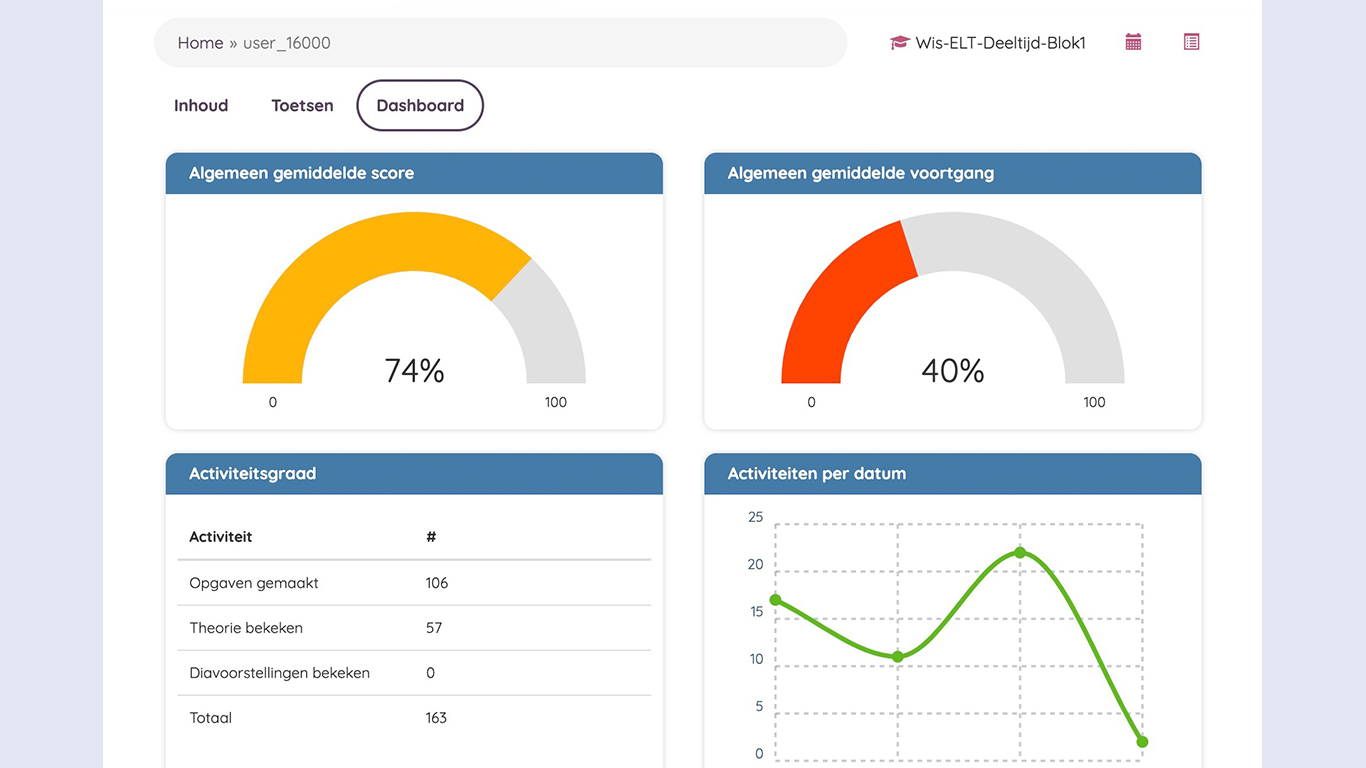Click the # column header
The width and height of the screenshot is (1366, 768).
[431, 537]
